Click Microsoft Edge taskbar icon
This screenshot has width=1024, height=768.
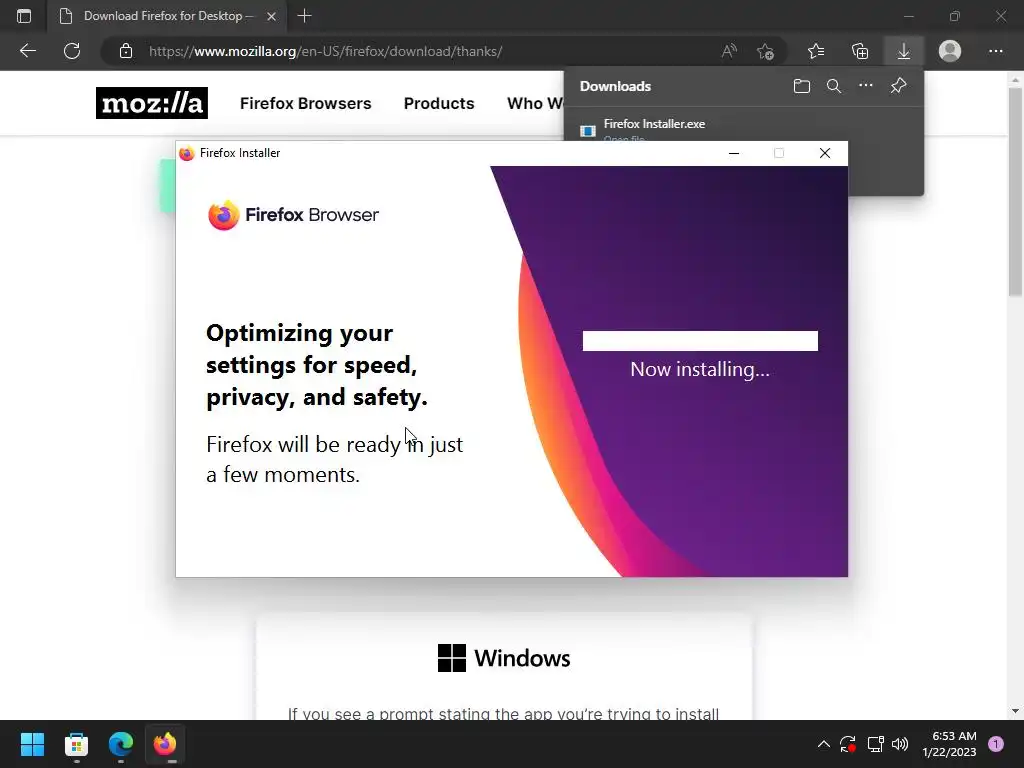point(121,744)
